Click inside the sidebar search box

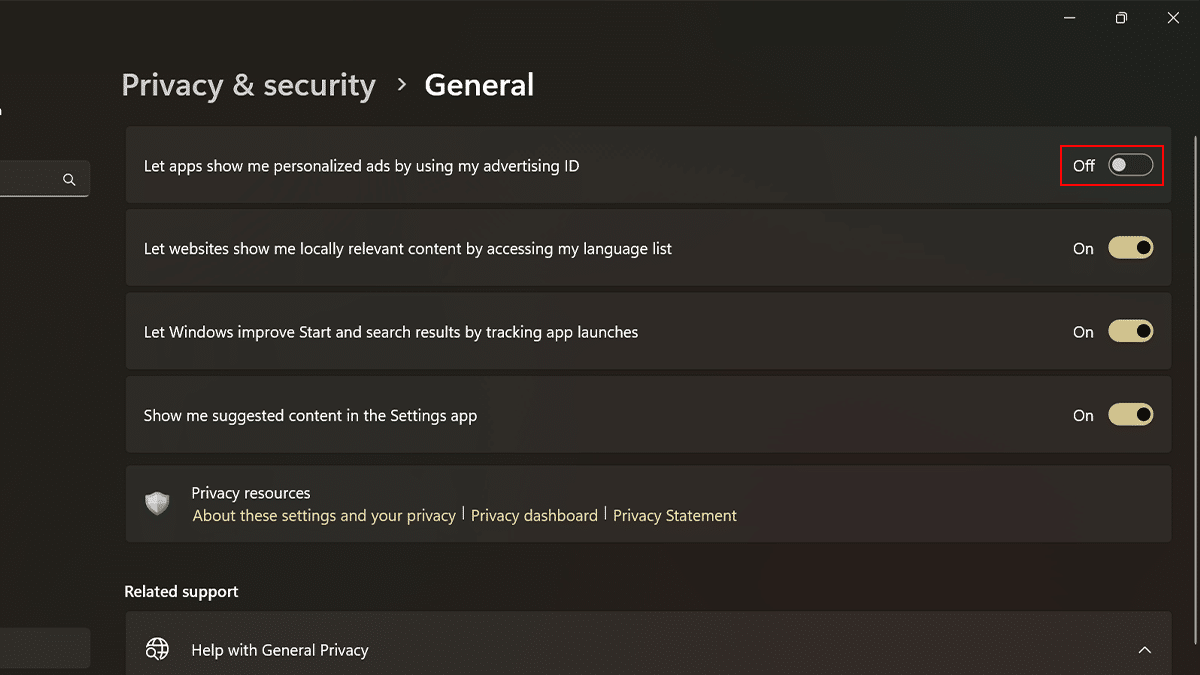[30, 180]
